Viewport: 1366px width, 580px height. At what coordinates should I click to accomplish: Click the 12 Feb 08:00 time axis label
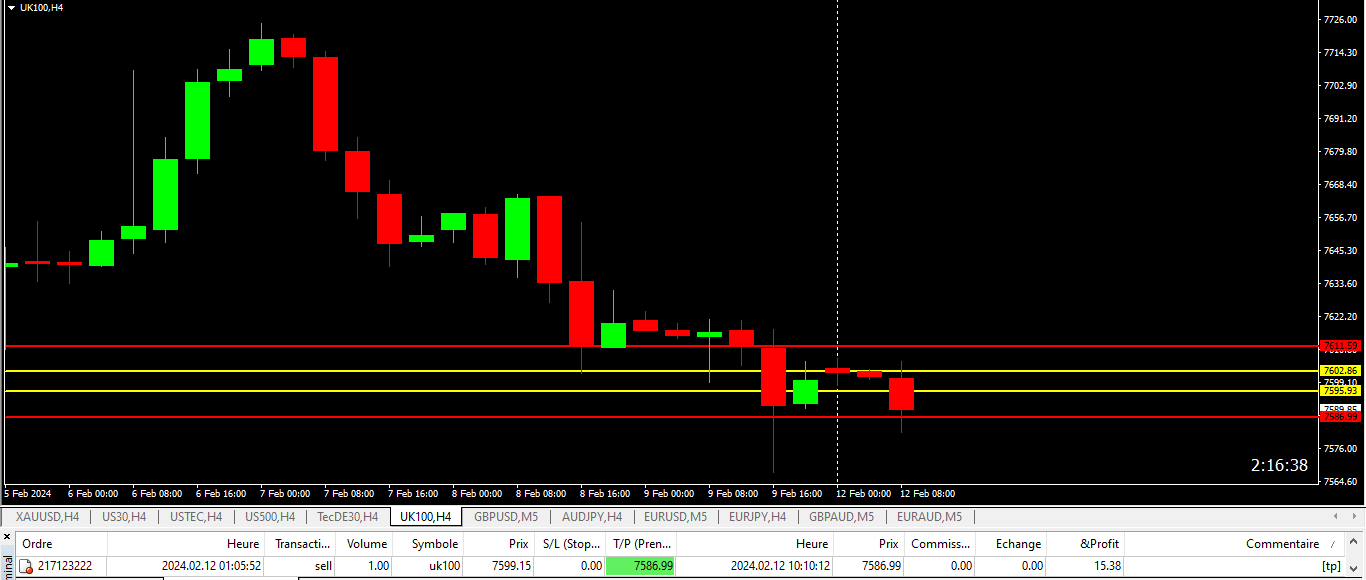pos(927,494)
